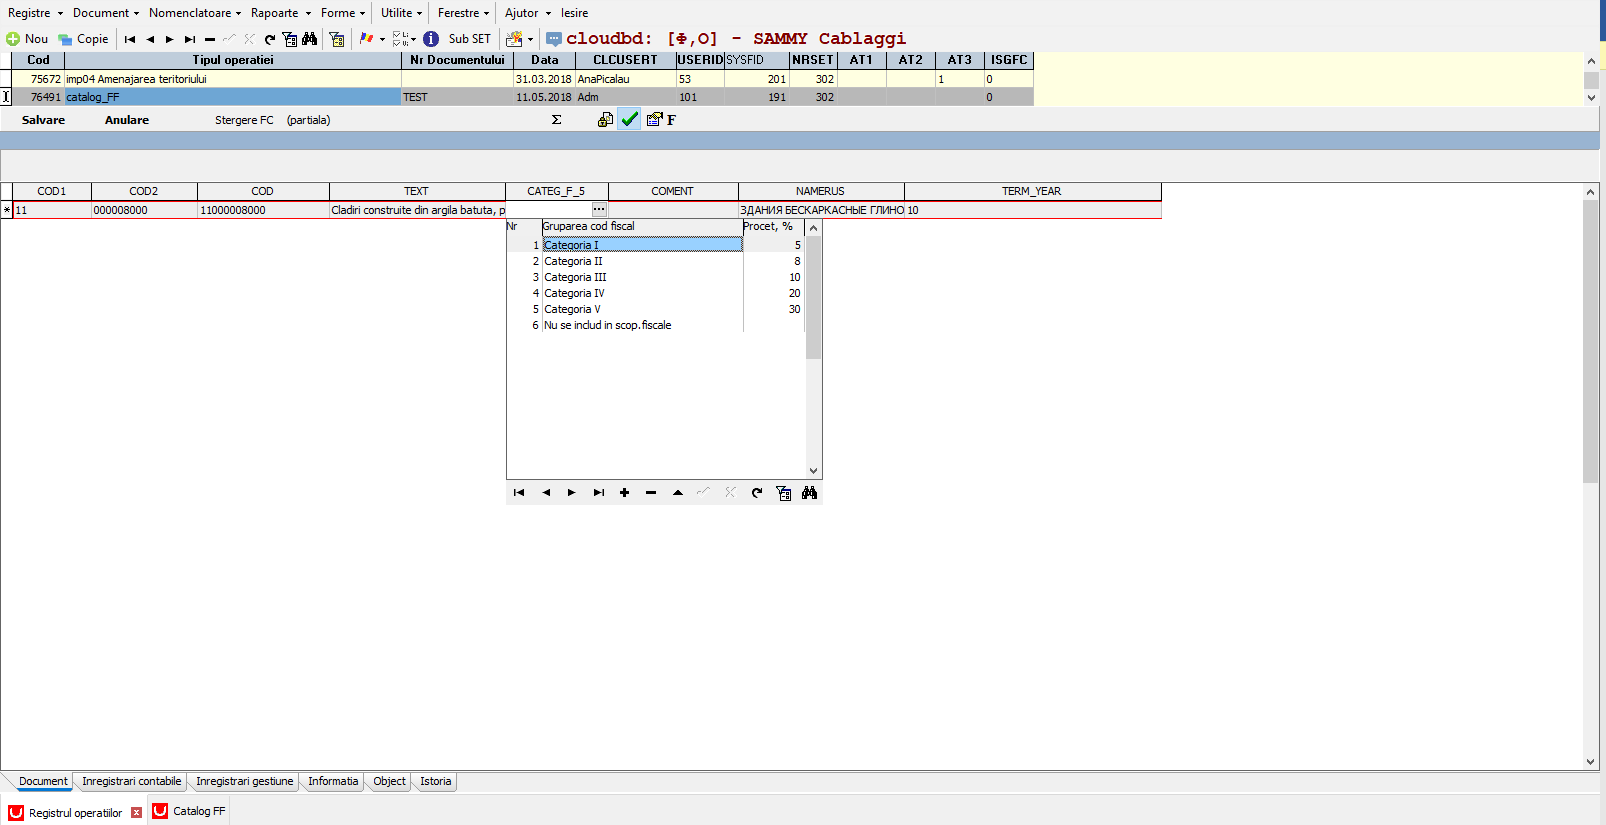This screenshot has width=1606, height=825.
Task: Open the Rapoarte menu
Action: tap(281, 13)
